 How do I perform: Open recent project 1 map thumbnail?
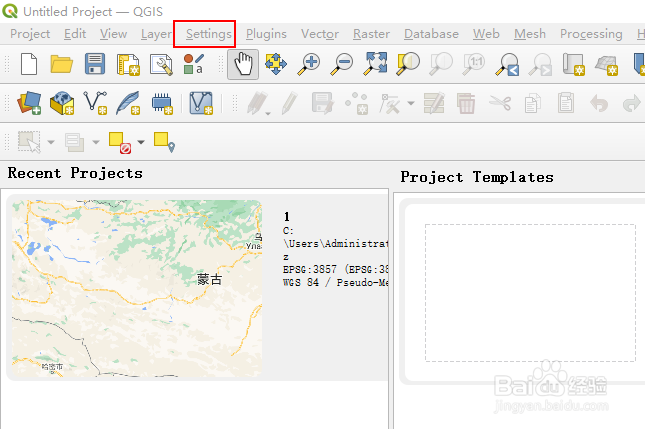click(x=137, y=288)
